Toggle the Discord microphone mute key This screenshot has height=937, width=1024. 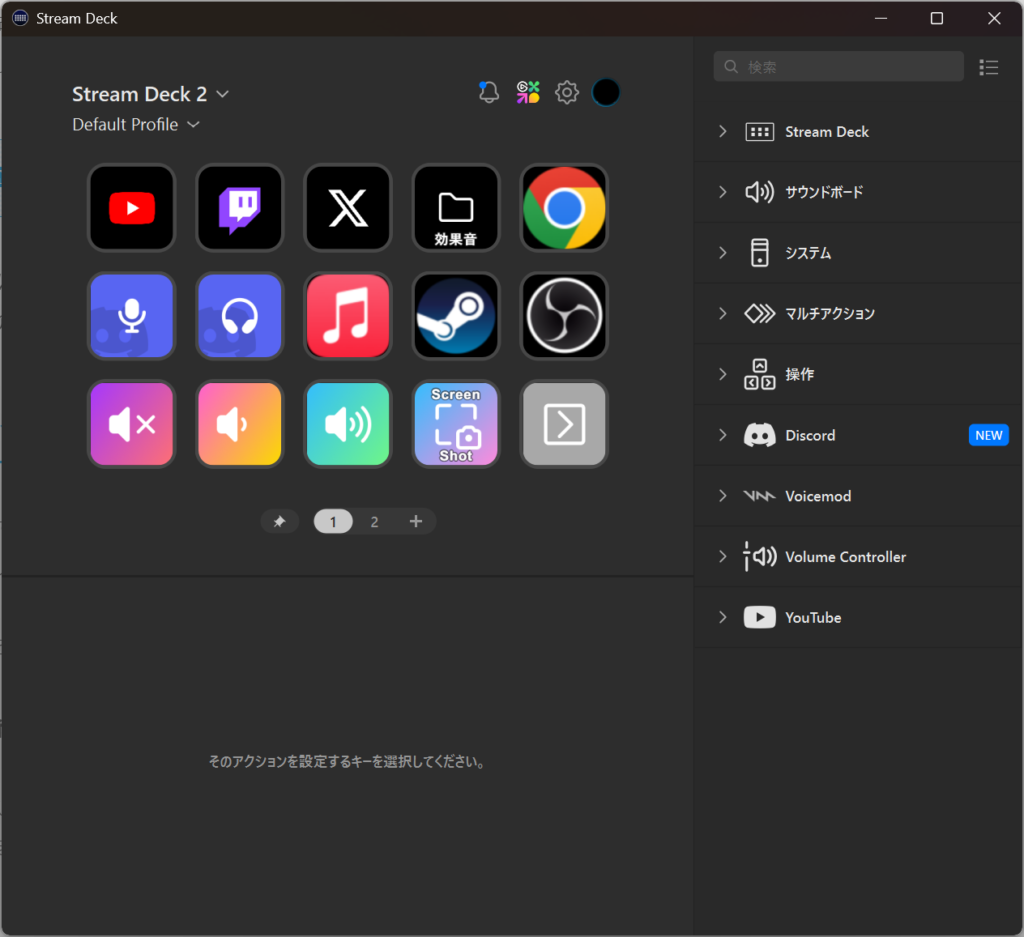point(132,316)
